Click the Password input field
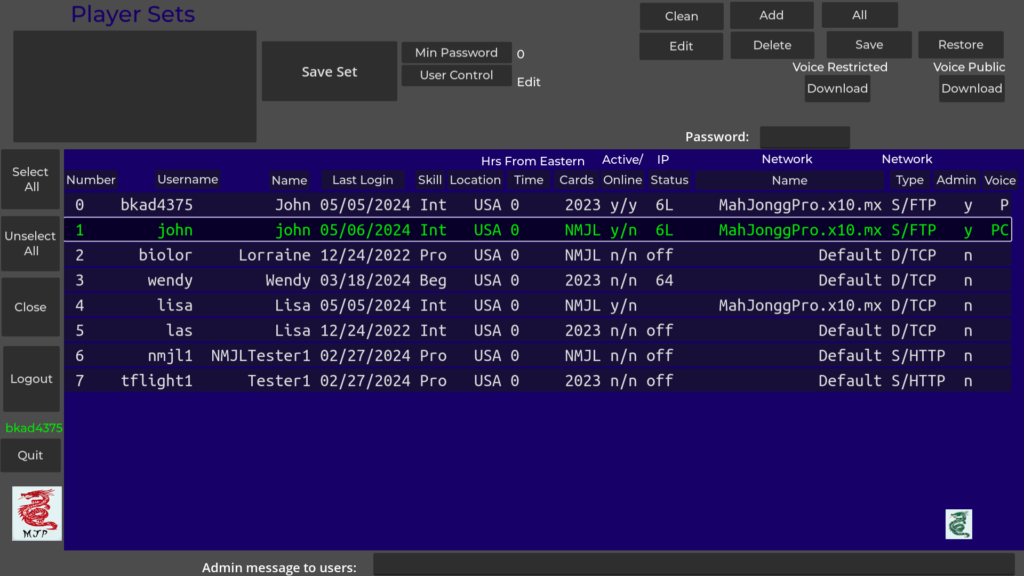The width and height of the screenshot is (1024, 576). click(804, 137)
